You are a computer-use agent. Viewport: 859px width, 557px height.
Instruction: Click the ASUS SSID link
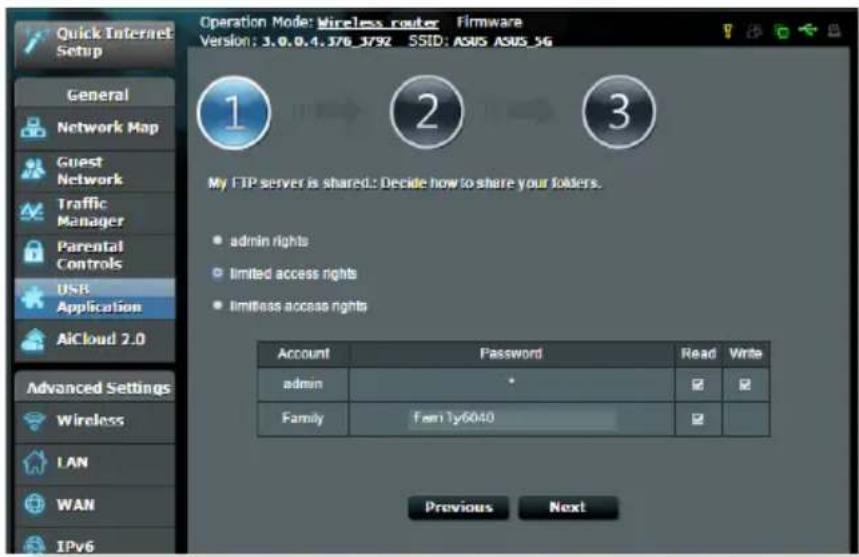tap(470, 42)
